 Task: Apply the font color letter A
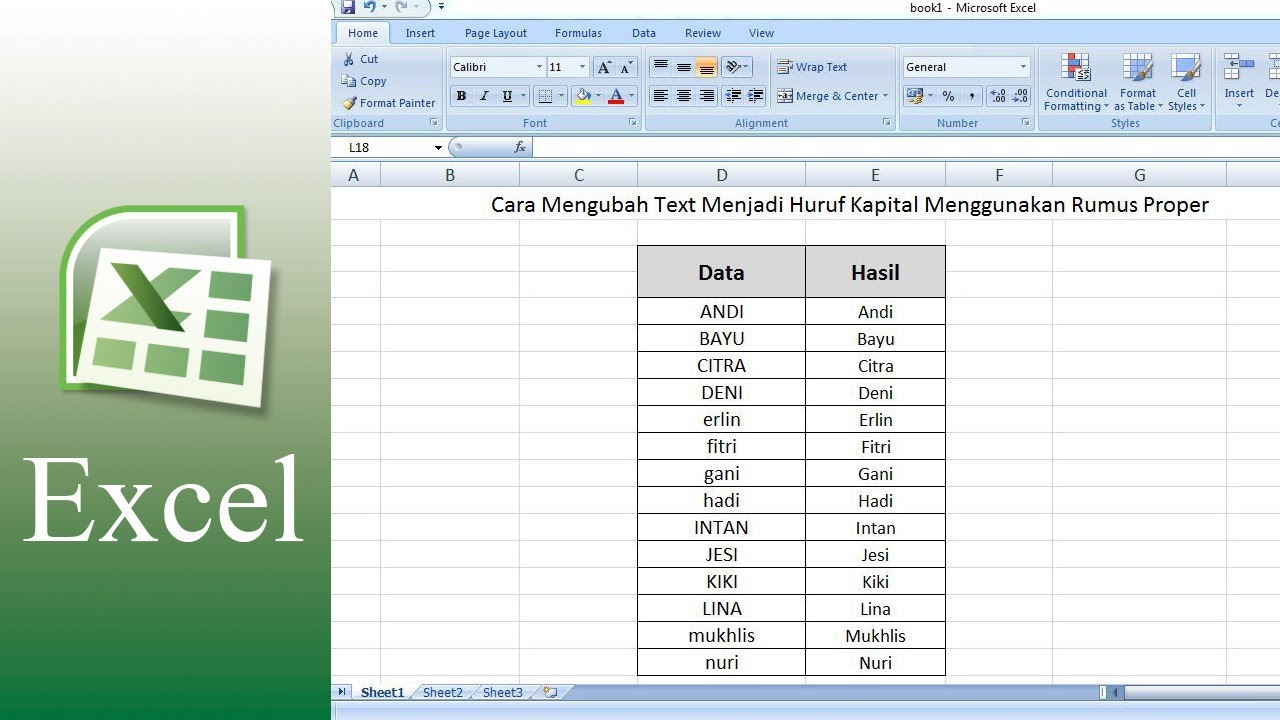click(x=616, y=96)
